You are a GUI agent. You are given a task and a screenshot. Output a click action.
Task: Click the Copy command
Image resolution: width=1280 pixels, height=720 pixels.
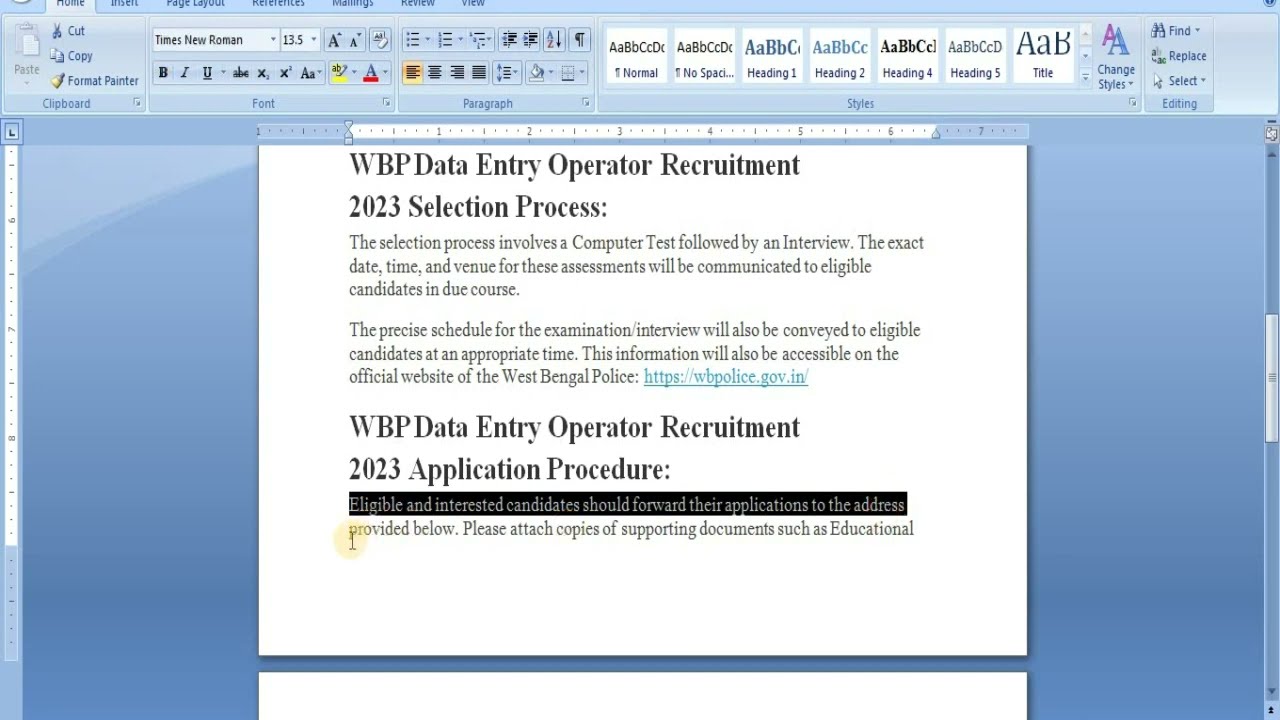tap(71, 56)
